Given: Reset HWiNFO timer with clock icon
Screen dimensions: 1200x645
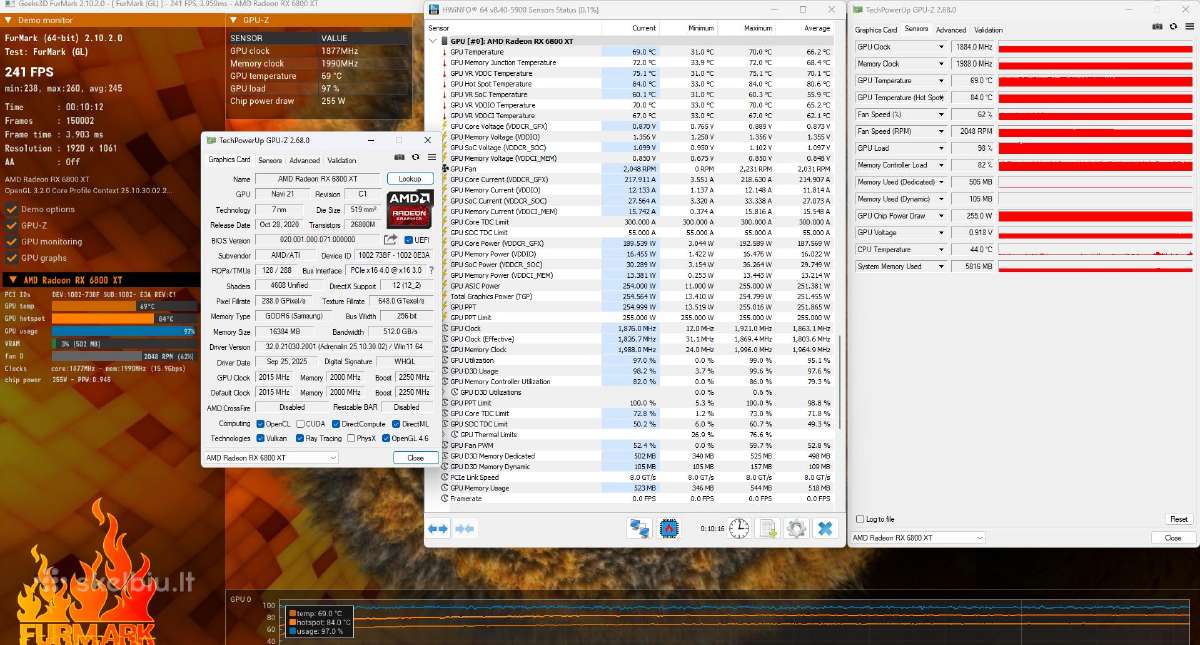Looking at the screenshot, I should point(739,528).
